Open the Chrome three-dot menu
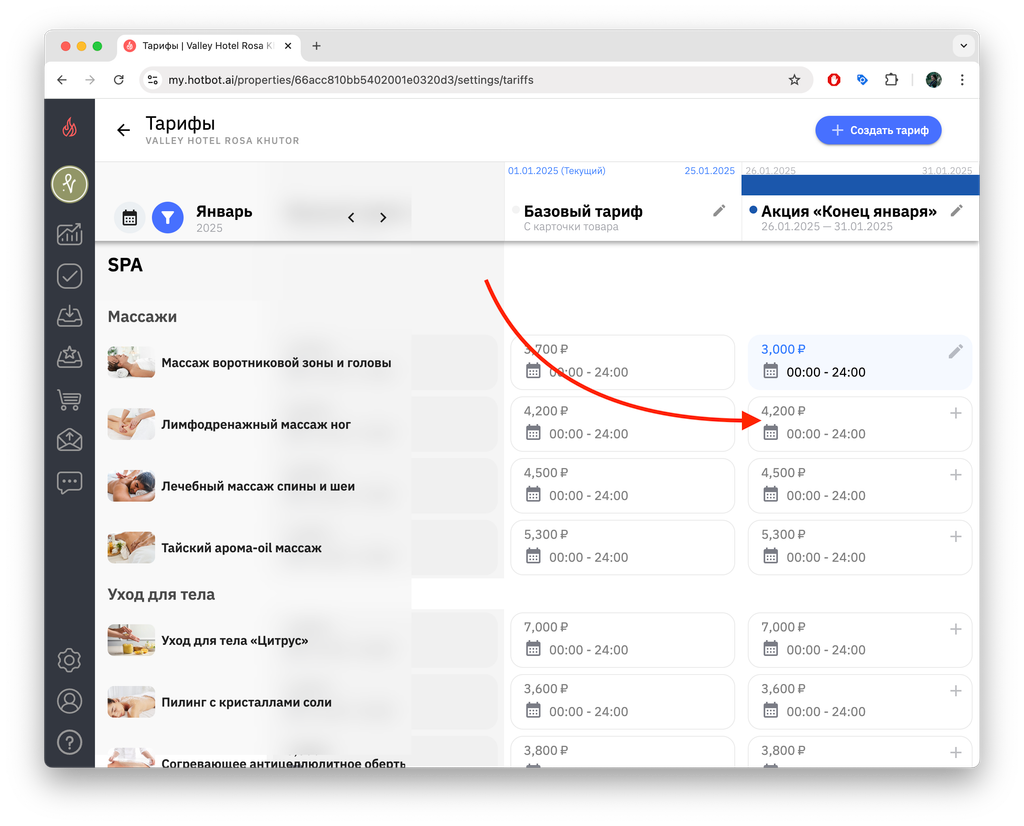Viewport: 1024px width, 826px height. [962, 80]
